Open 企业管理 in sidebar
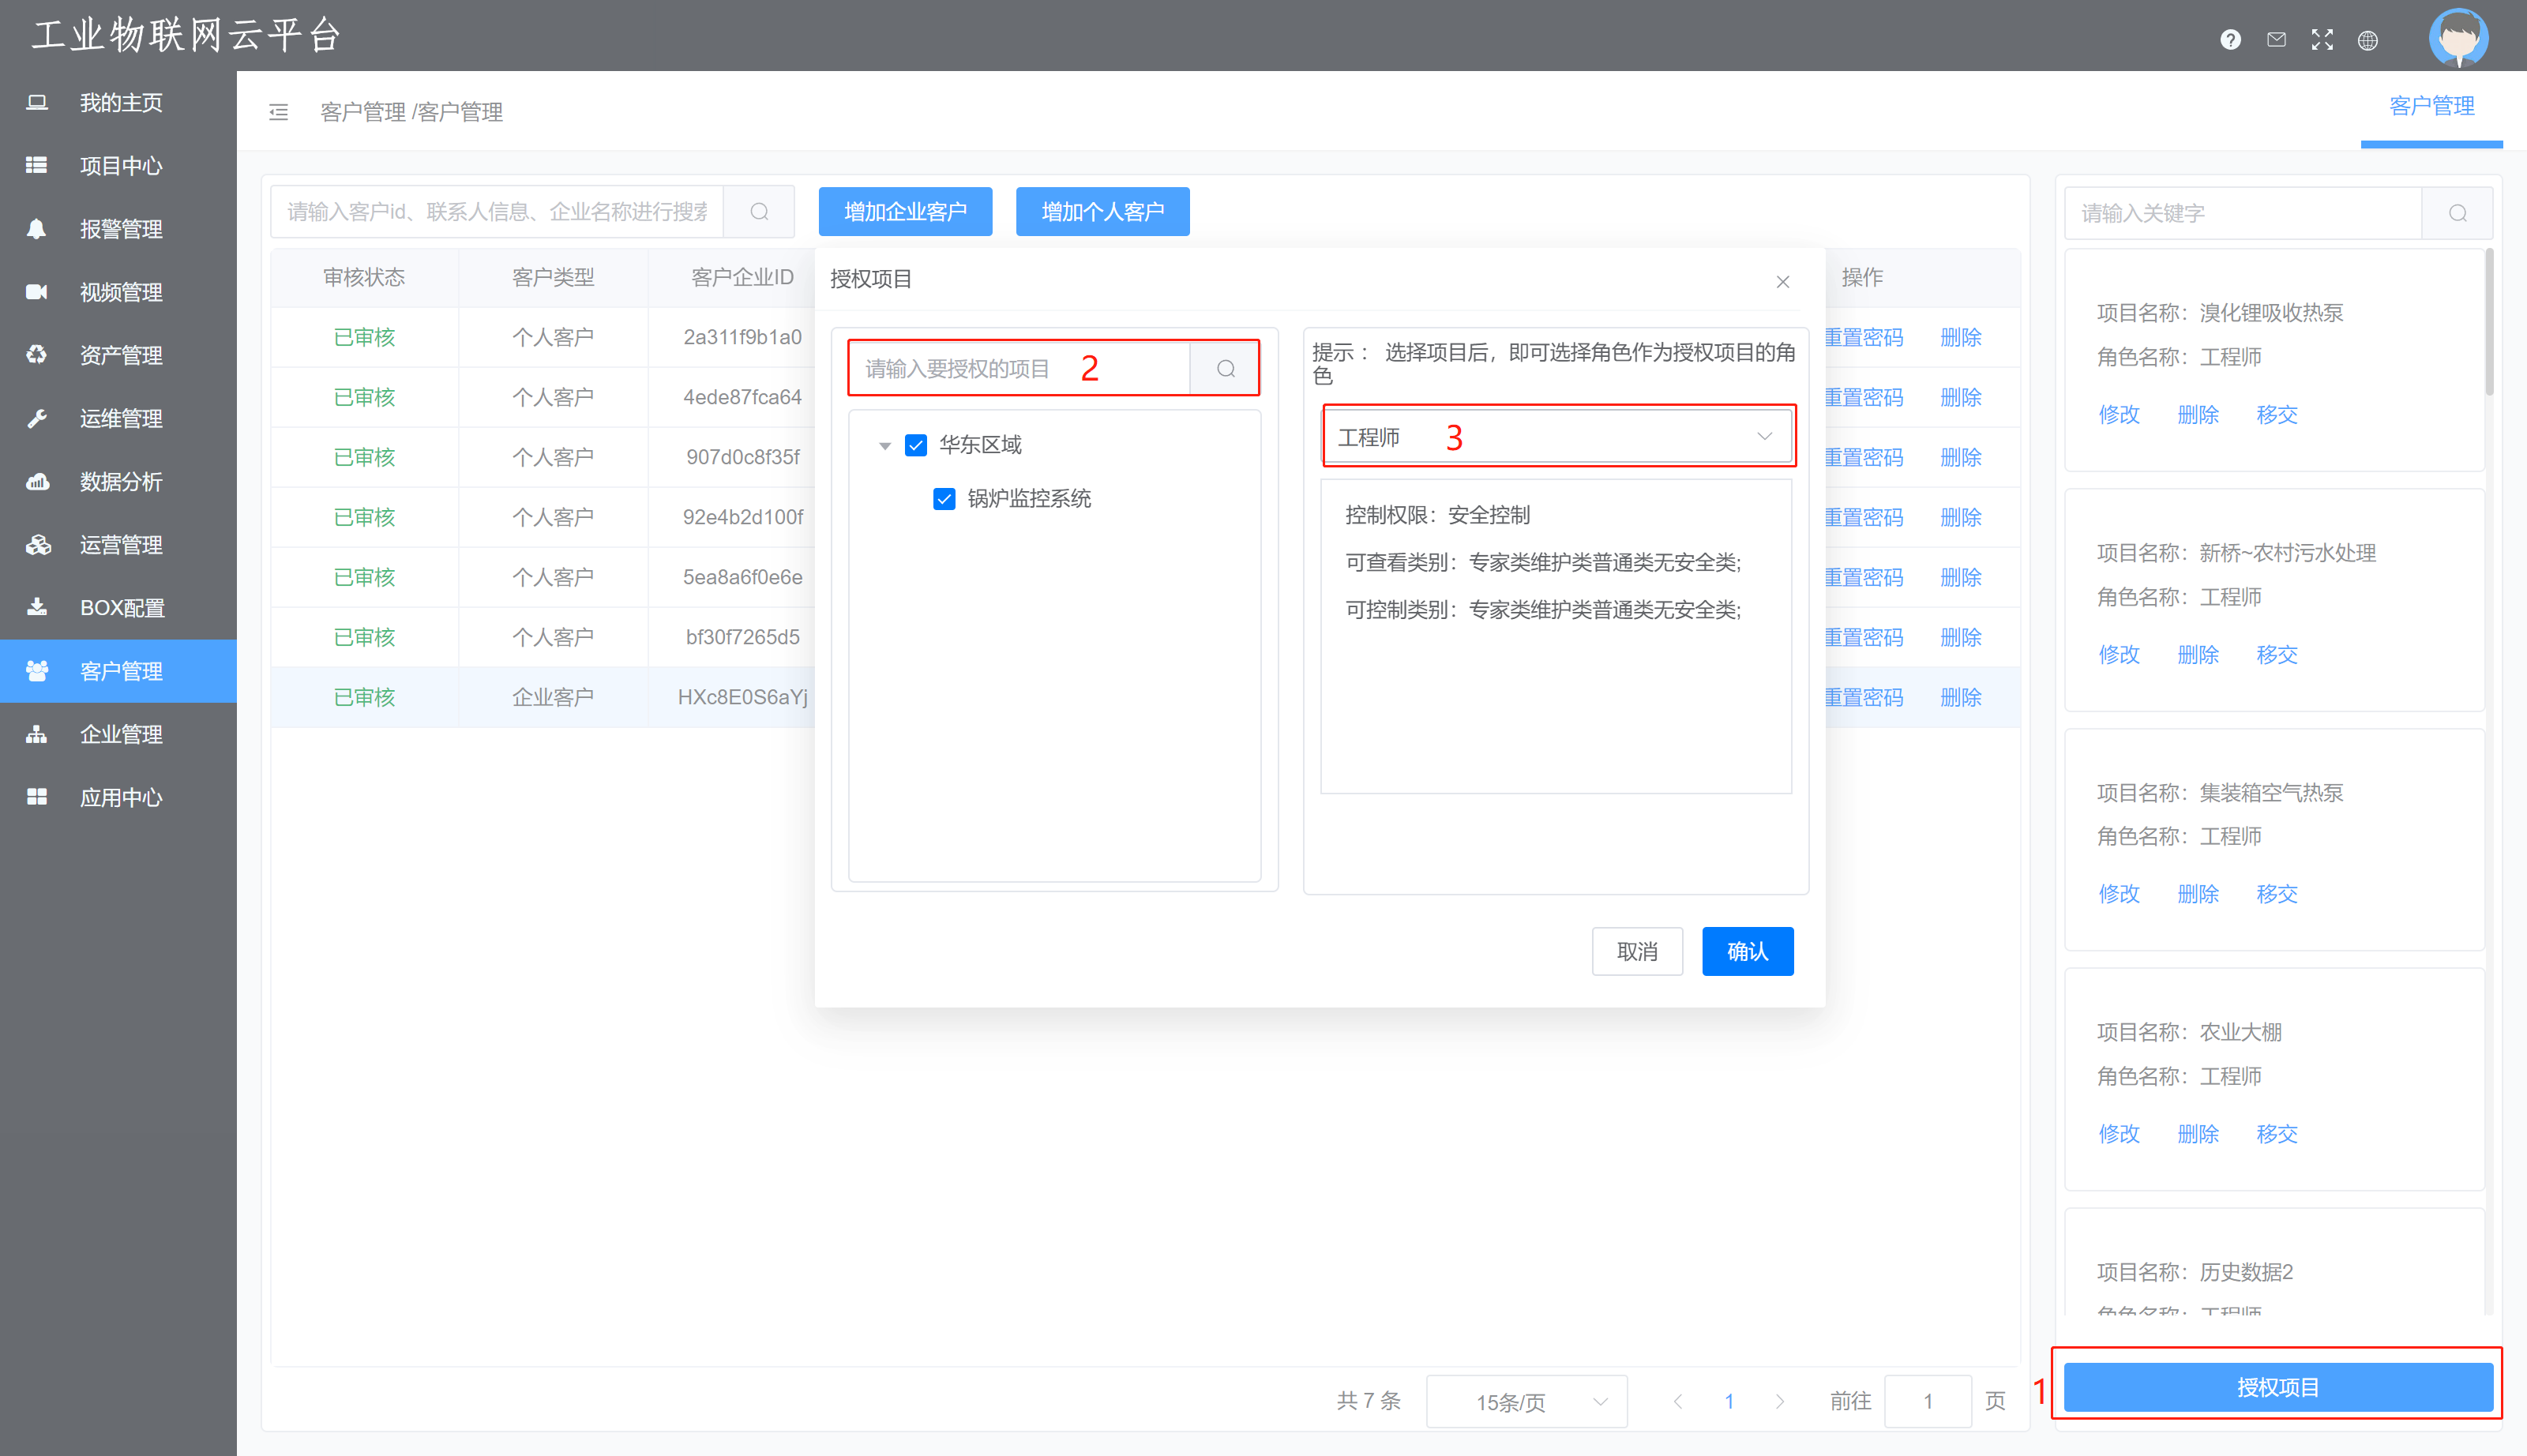The image size is (2527, 1456). coord(119,734)
